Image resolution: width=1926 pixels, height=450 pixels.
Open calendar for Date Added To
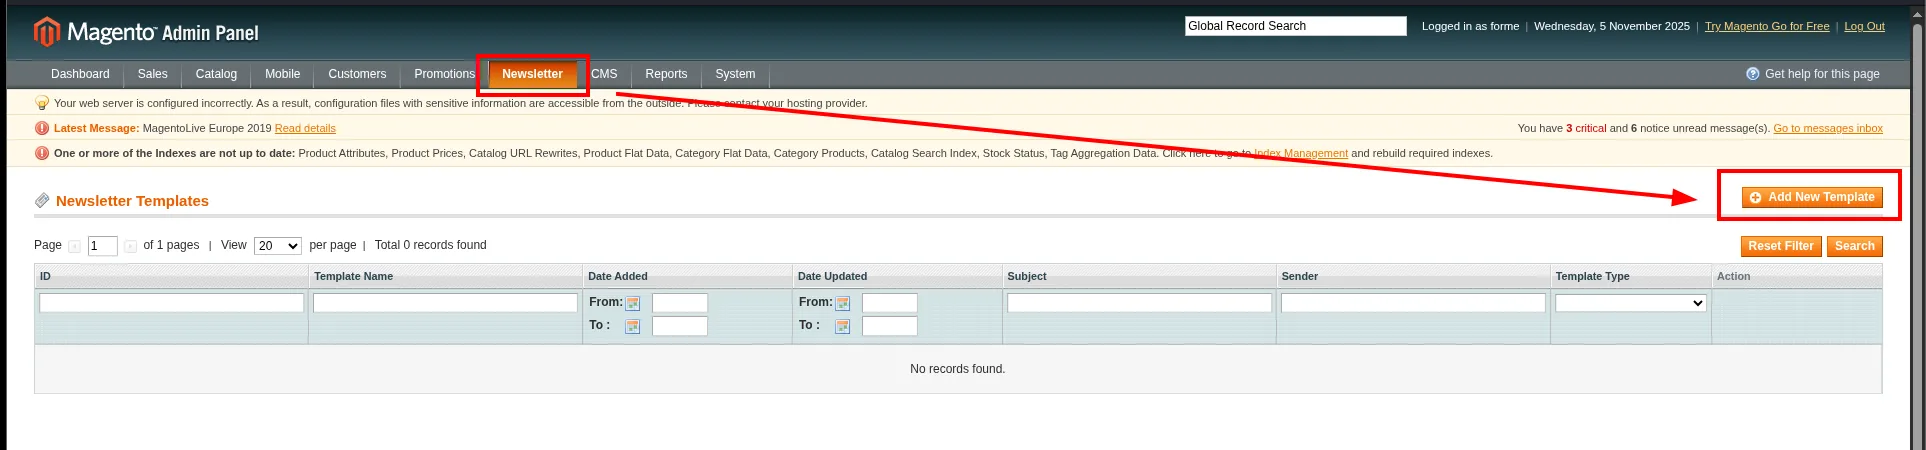(633, 326)
